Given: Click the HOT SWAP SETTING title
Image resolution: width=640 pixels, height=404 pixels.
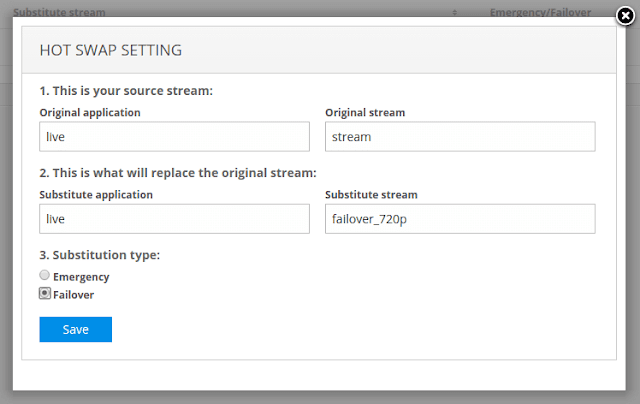Looking at the screenshot, I should pyautogui.click(x=110, y=49).
